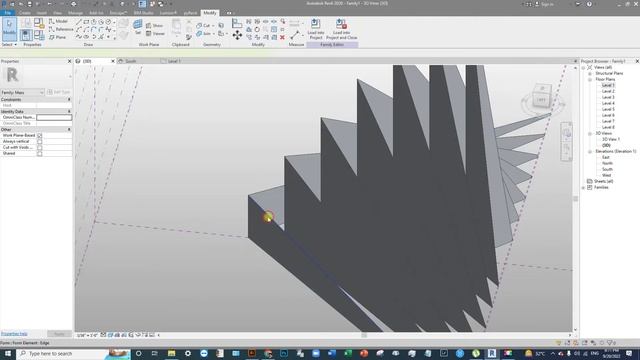Select Level 5 in Project Browser

[x=608, y=109]
